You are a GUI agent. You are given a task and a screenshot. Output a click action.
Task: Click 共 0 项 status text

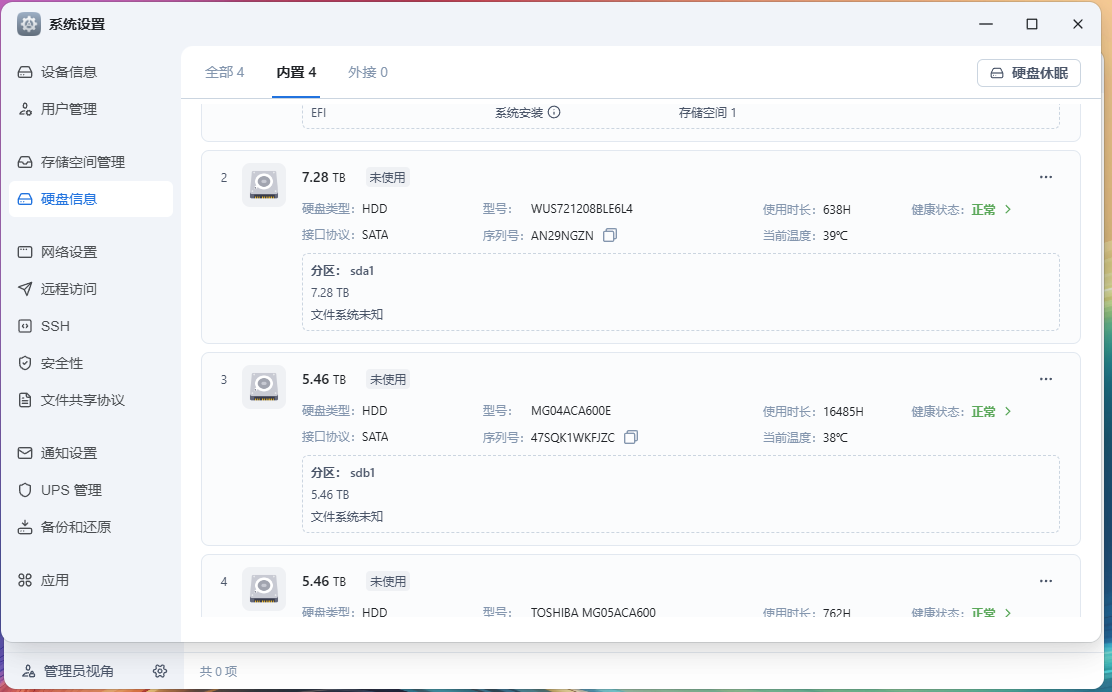218,671
